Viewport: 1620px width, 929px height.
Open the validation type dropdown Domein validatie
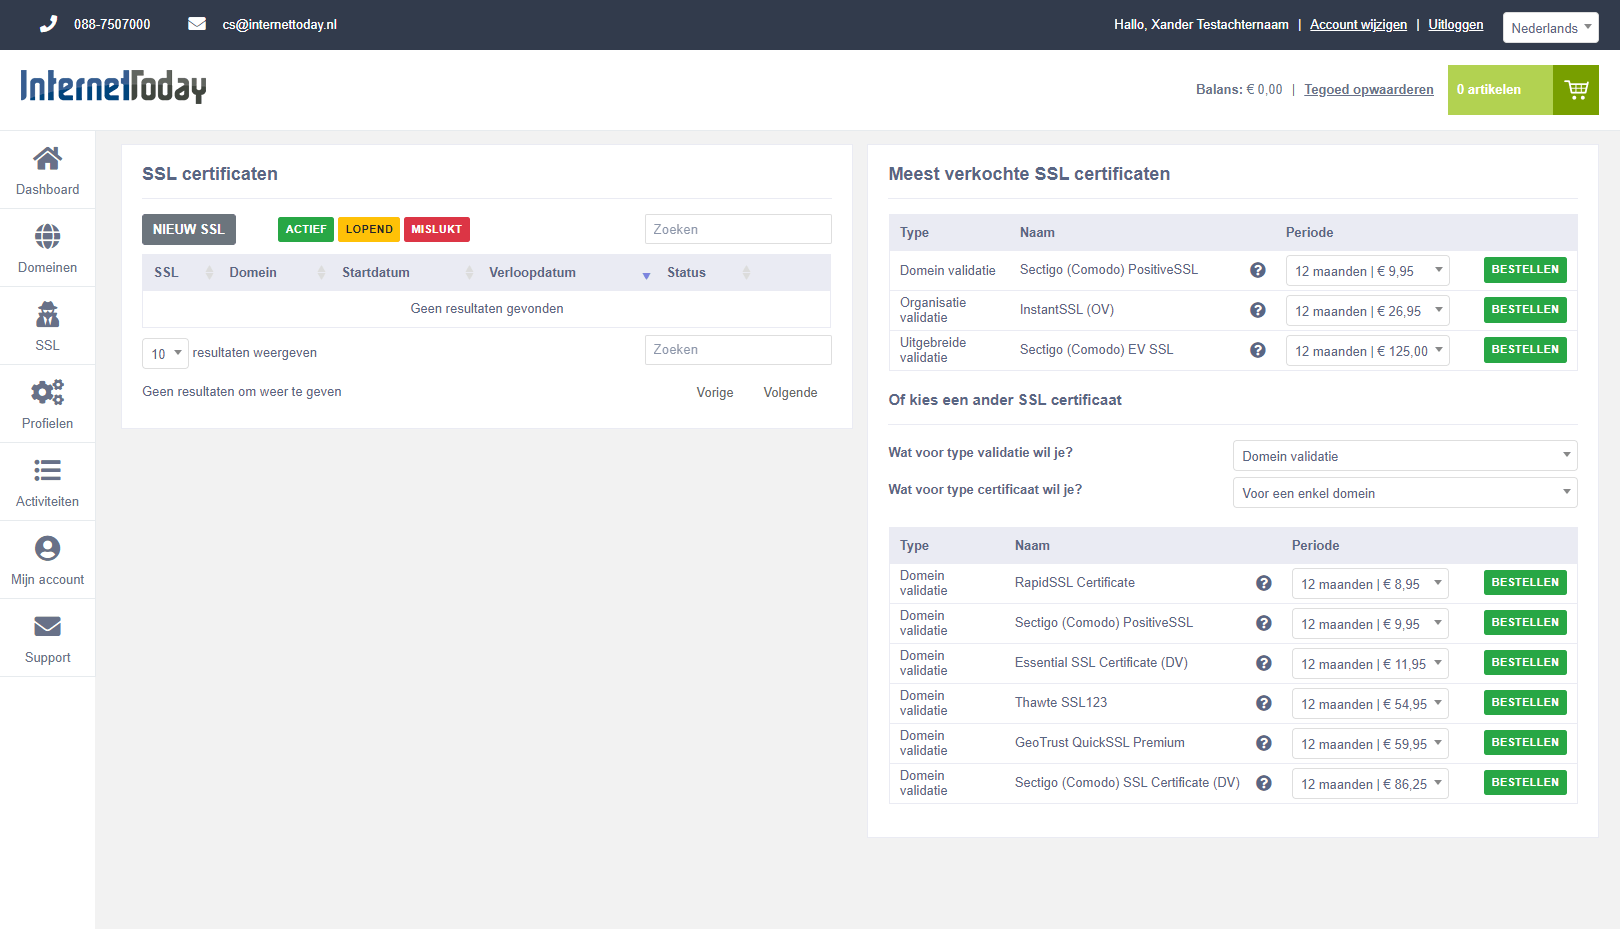pyautogui.click(x=1405, y=456)
